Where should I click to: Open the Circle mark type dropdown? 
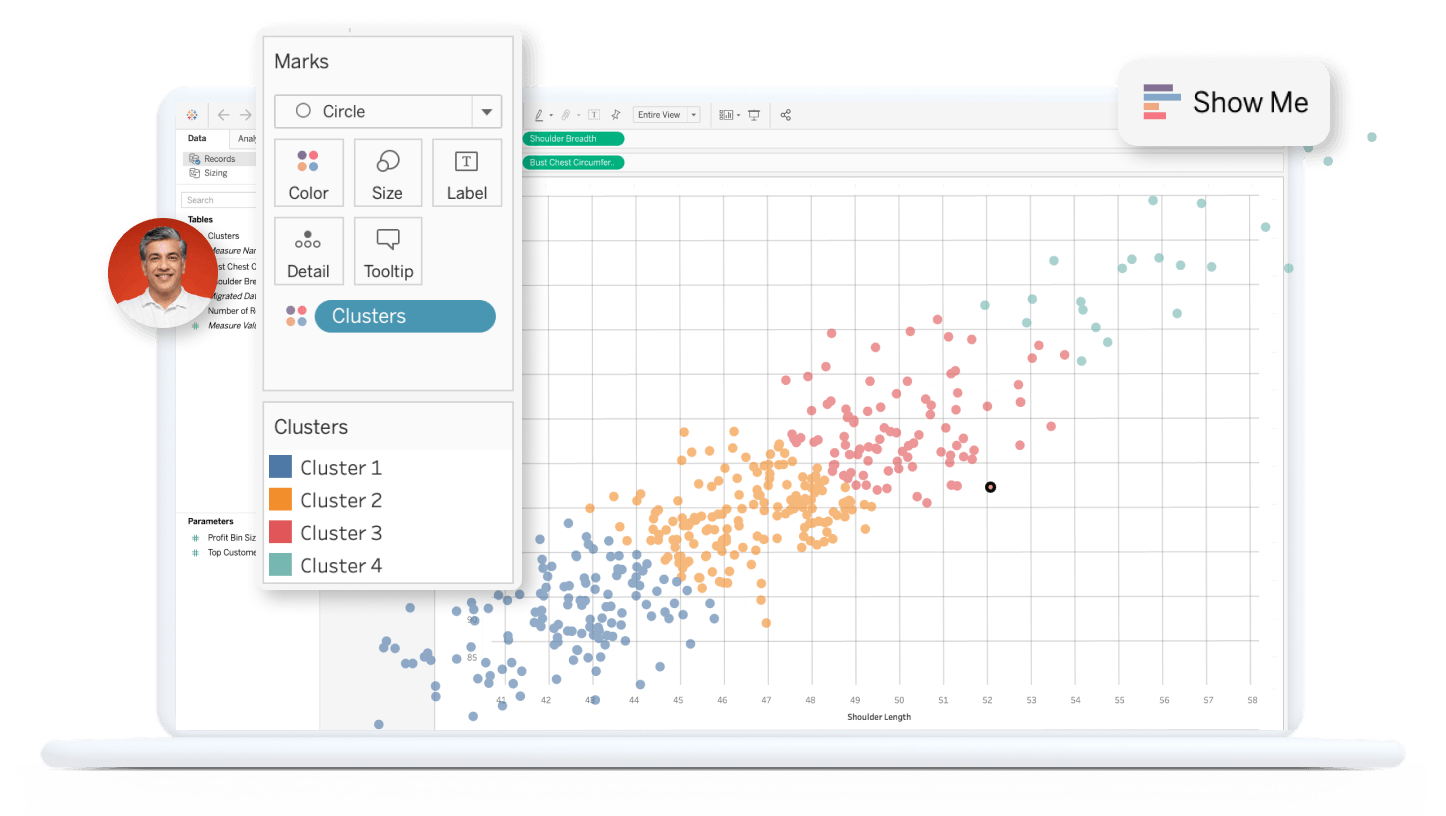486,111
